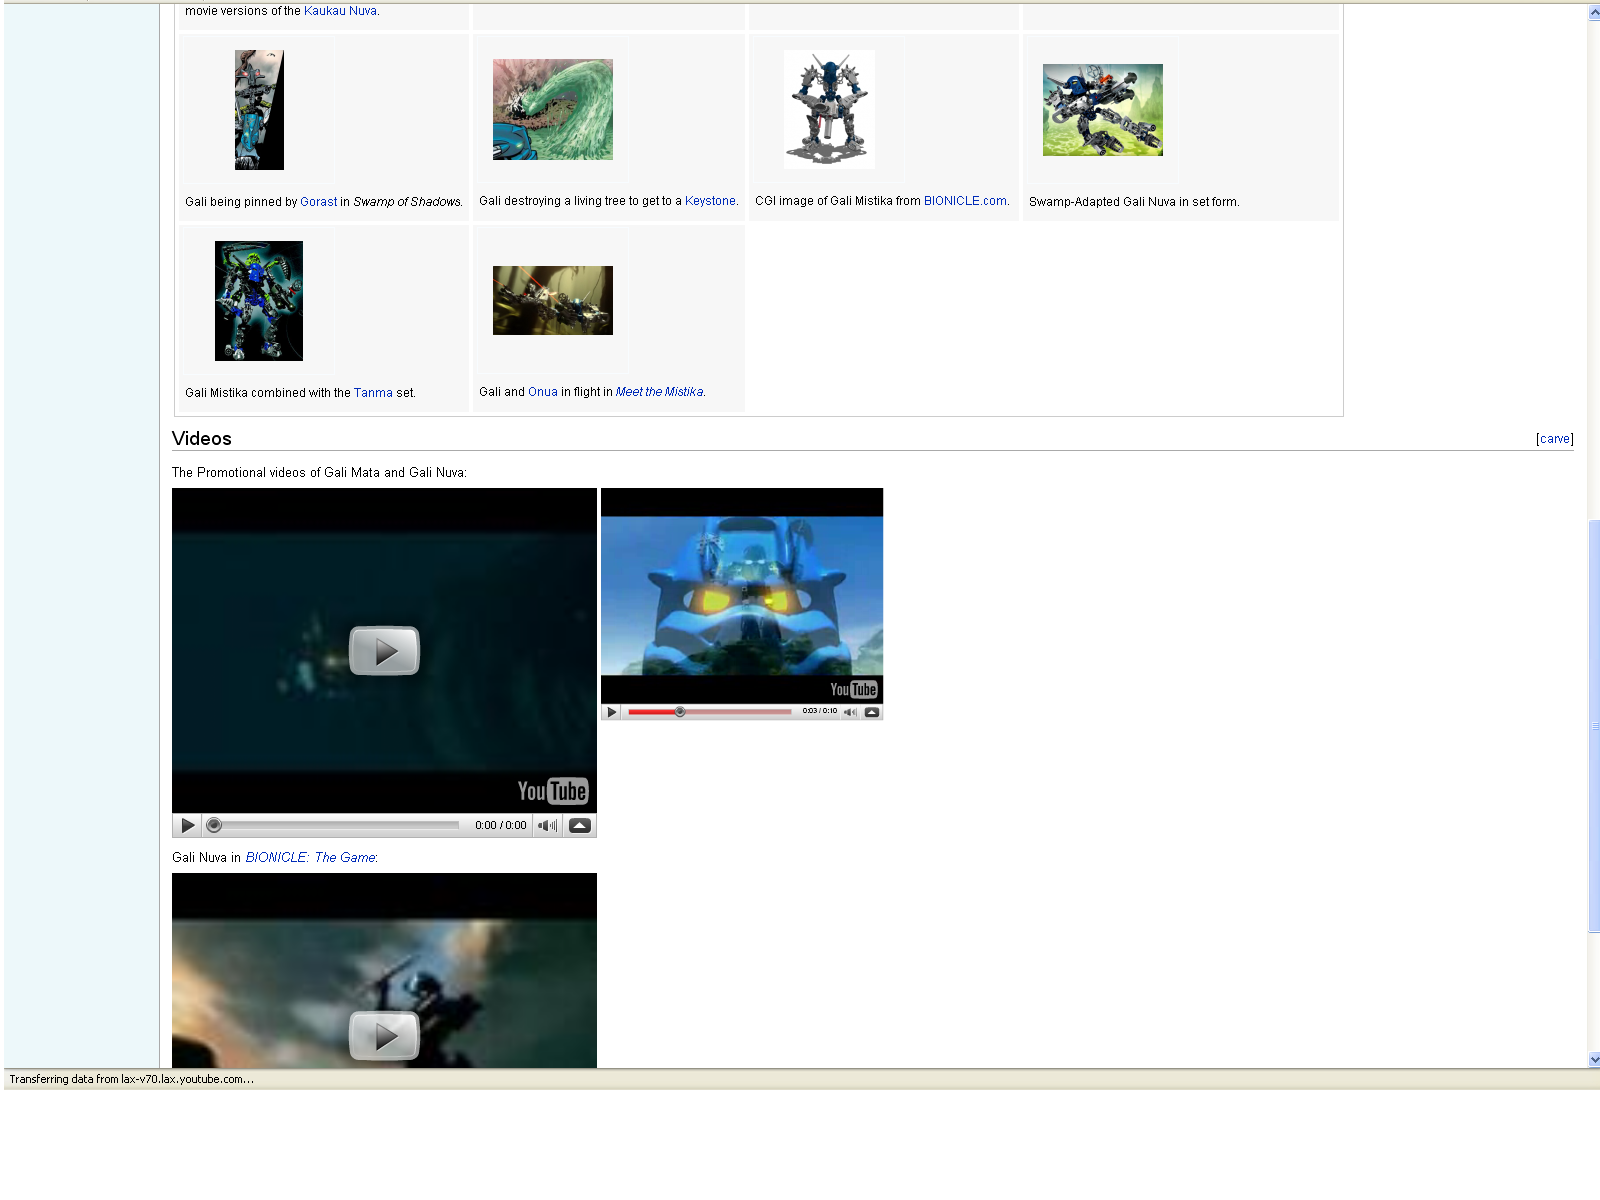Click the seek bar handle of the first video
Viewport: 1600px width, 1200px height.
point(214,826)
